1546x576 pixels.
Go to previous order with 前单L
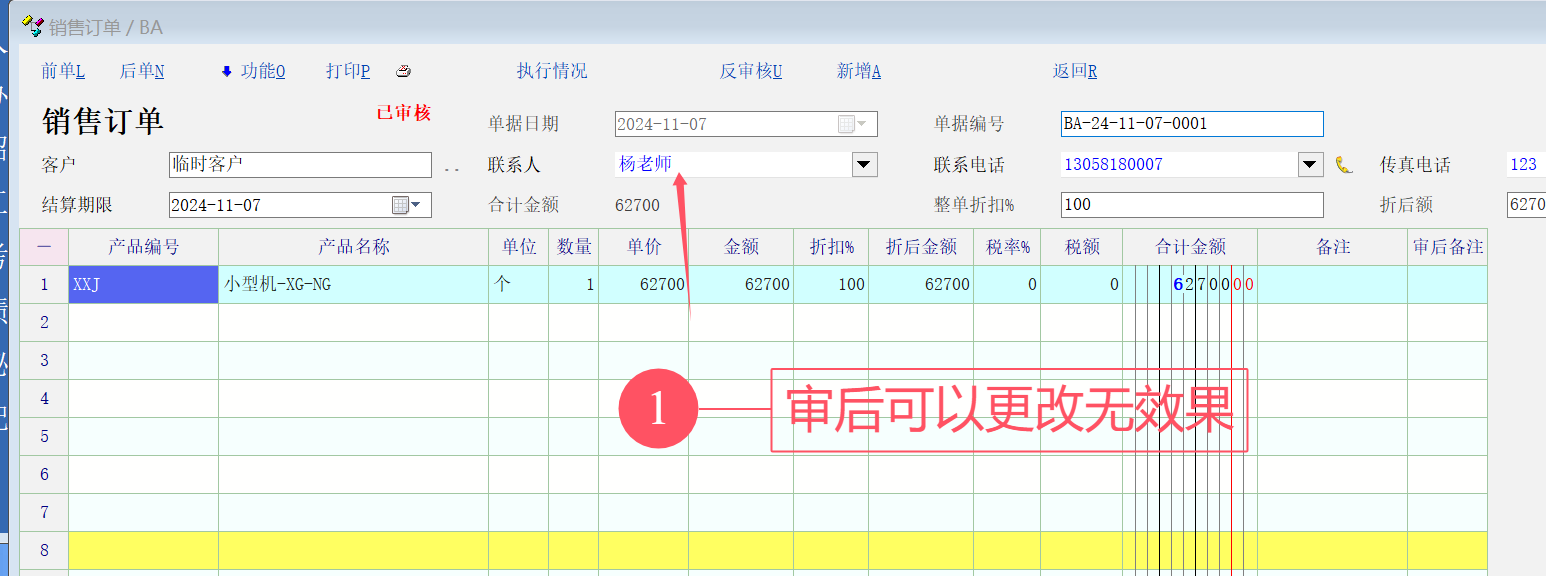tap(63, 71)
